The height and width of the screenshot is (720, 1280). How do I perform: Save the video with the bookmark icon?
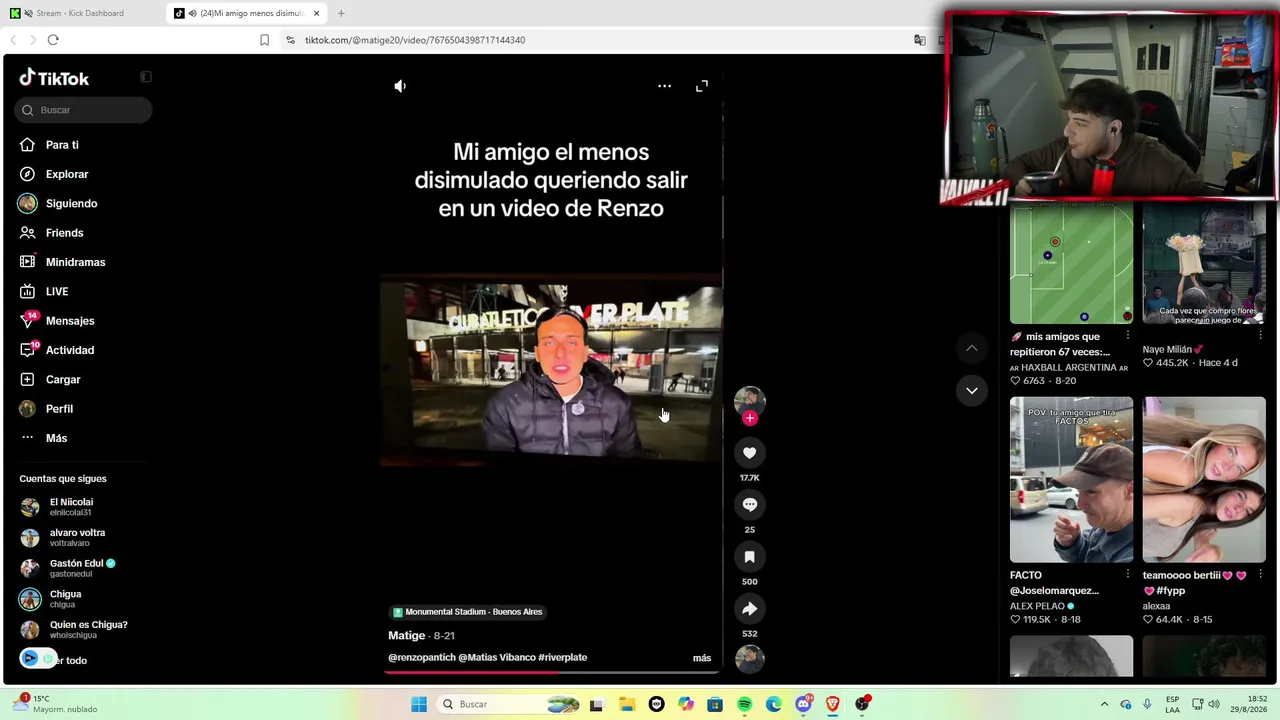(749, 557)
